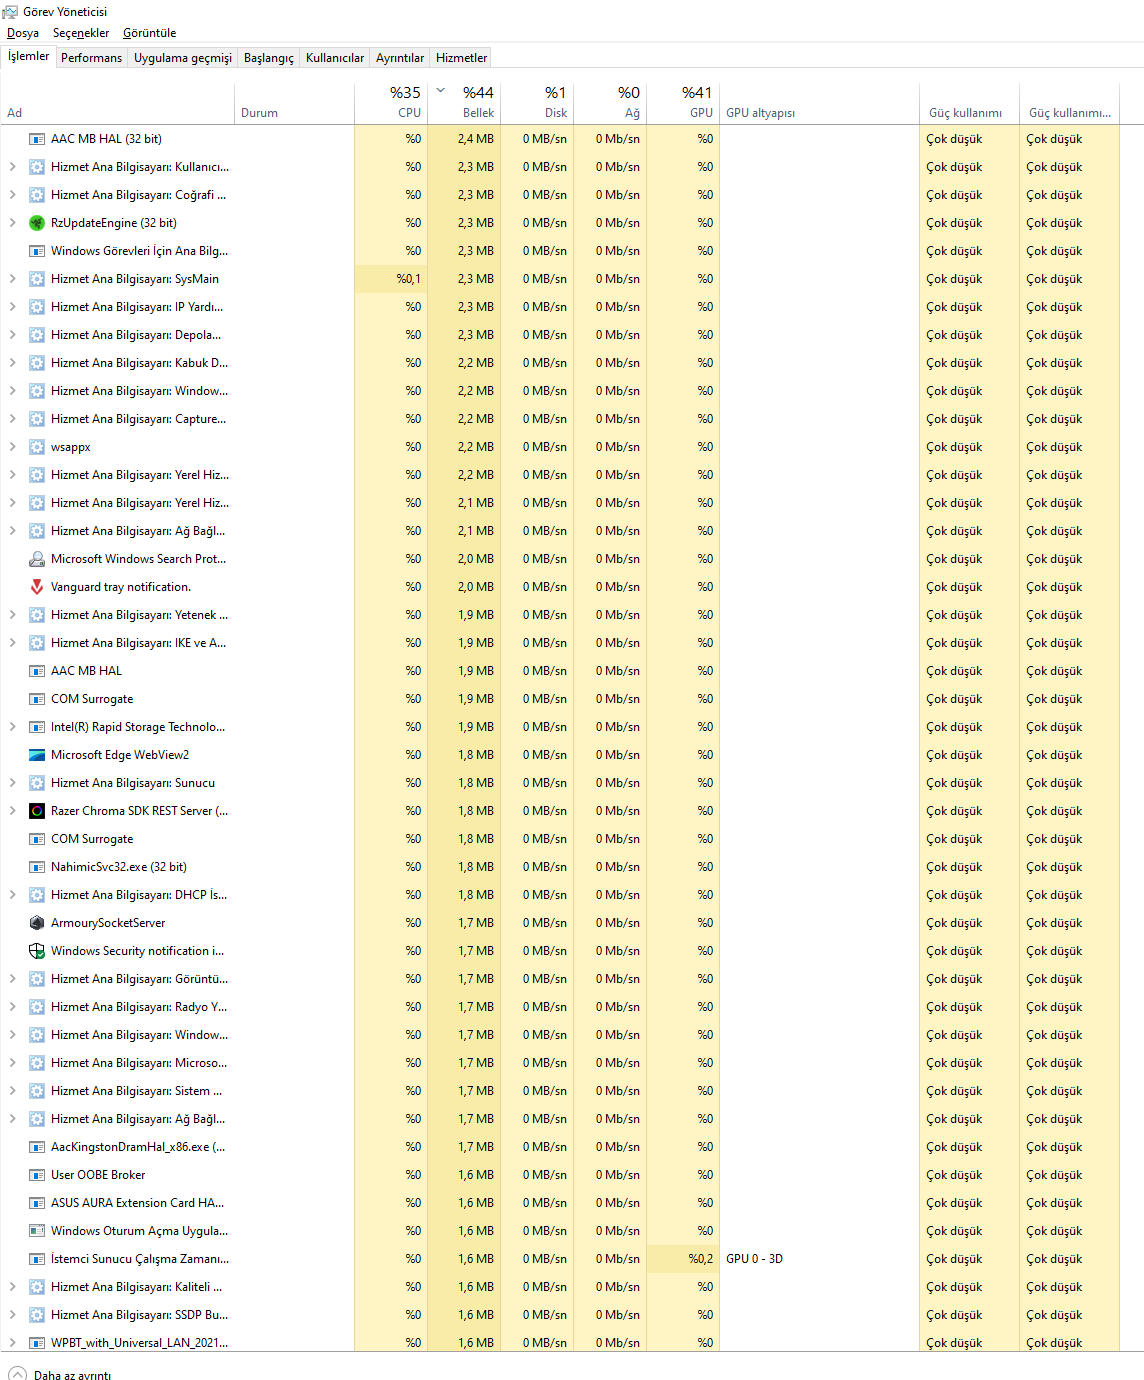Image resolution: width=1144 pixels, height=1380 pixels.
Task: Click the Razer Chroma SDK REST Server icon
Action: pyautogui.click(x=37, y=811)
